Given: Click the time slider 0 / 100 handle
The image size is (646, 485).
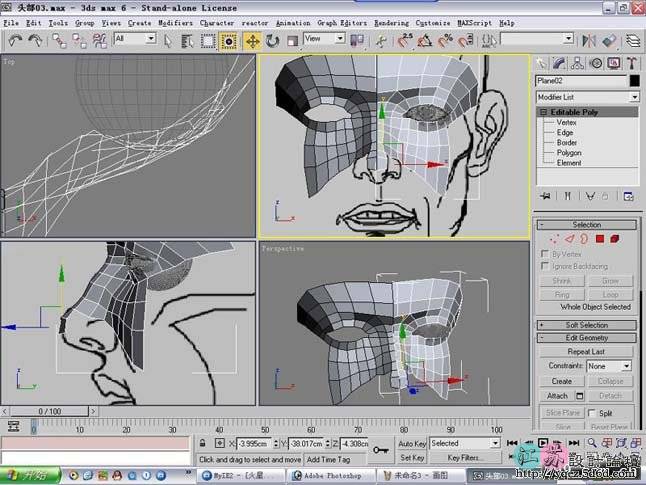Looking at the screenshot, I should tap(49, 411).
